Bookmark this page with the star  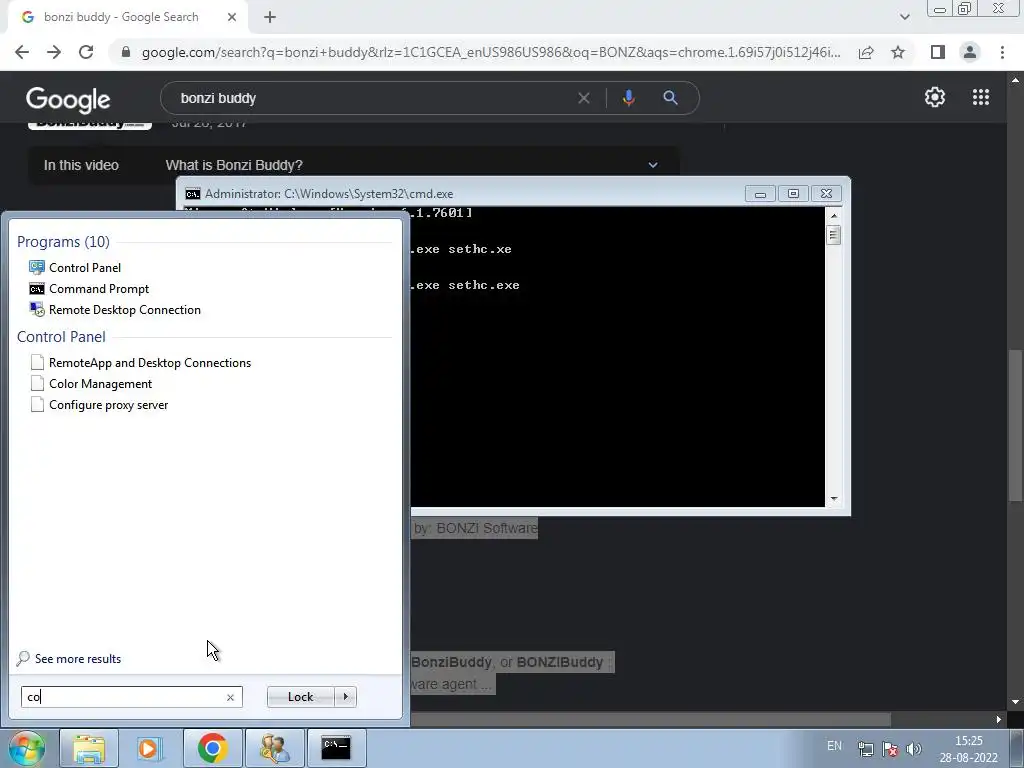coord(898,52)
